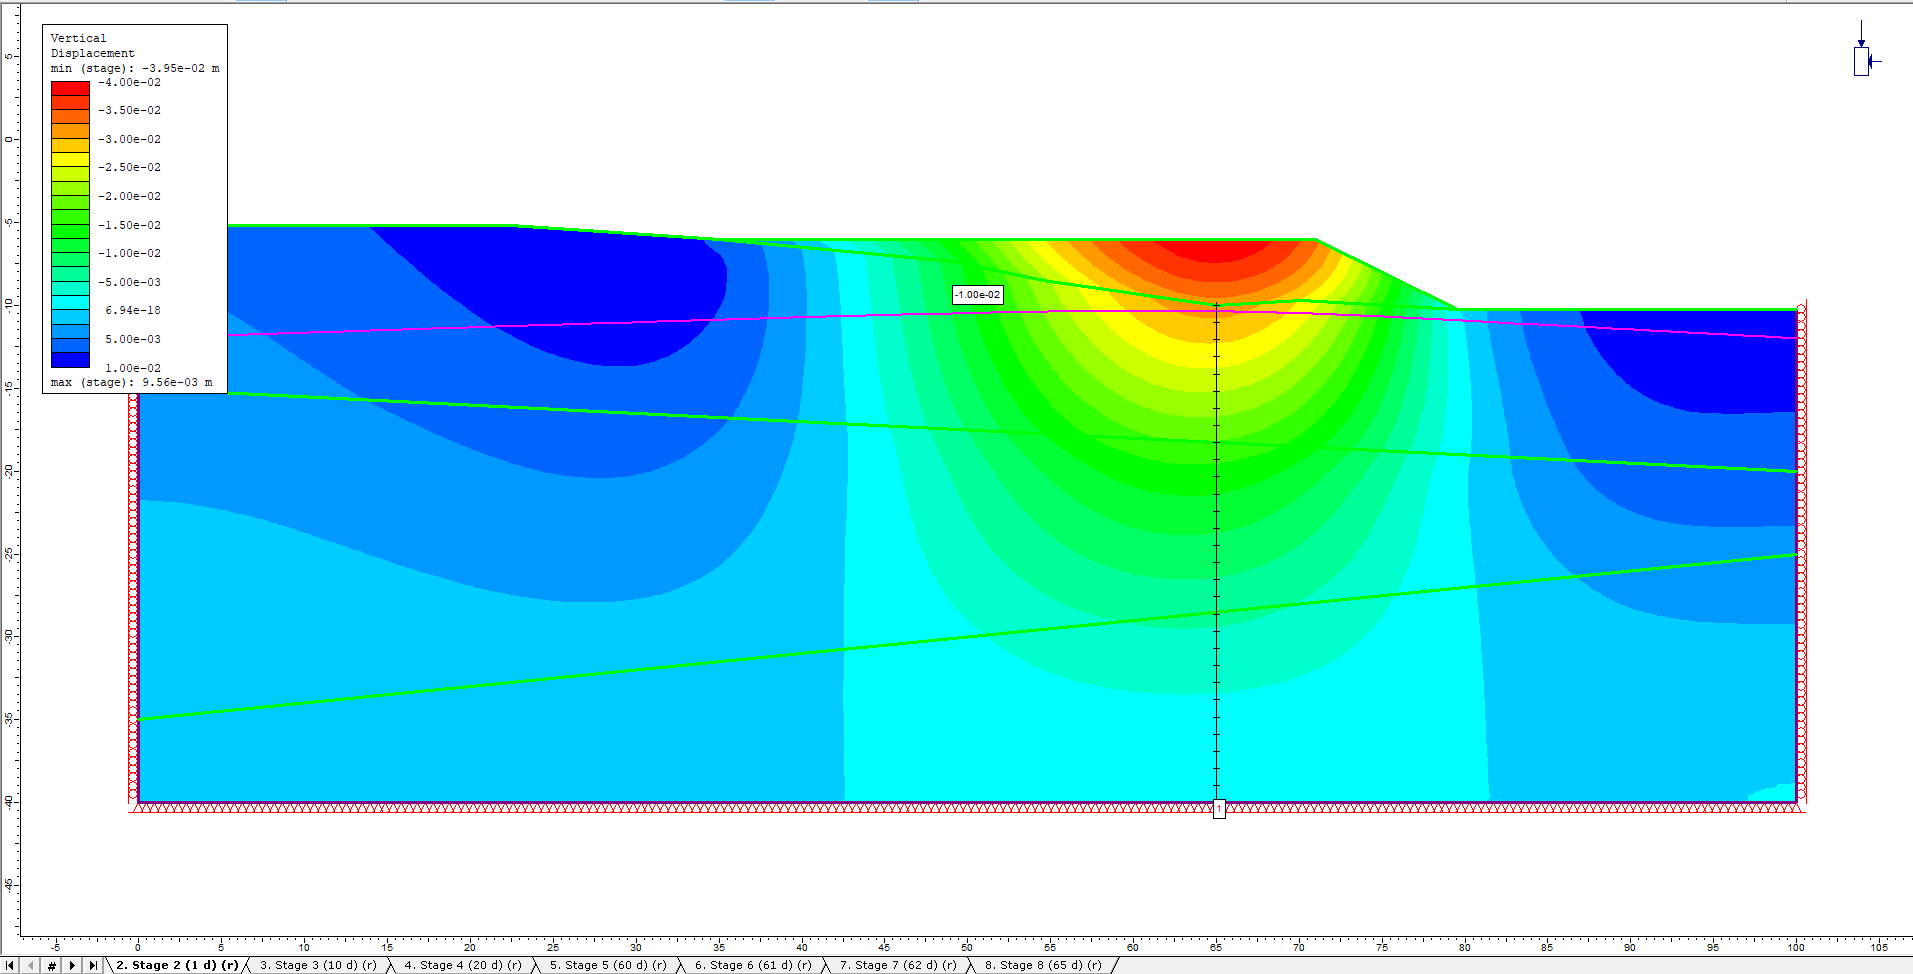The height and width of the screenshot is (974, 1913).
Task: Click the next stage arrow button
Action: point(72,965)
